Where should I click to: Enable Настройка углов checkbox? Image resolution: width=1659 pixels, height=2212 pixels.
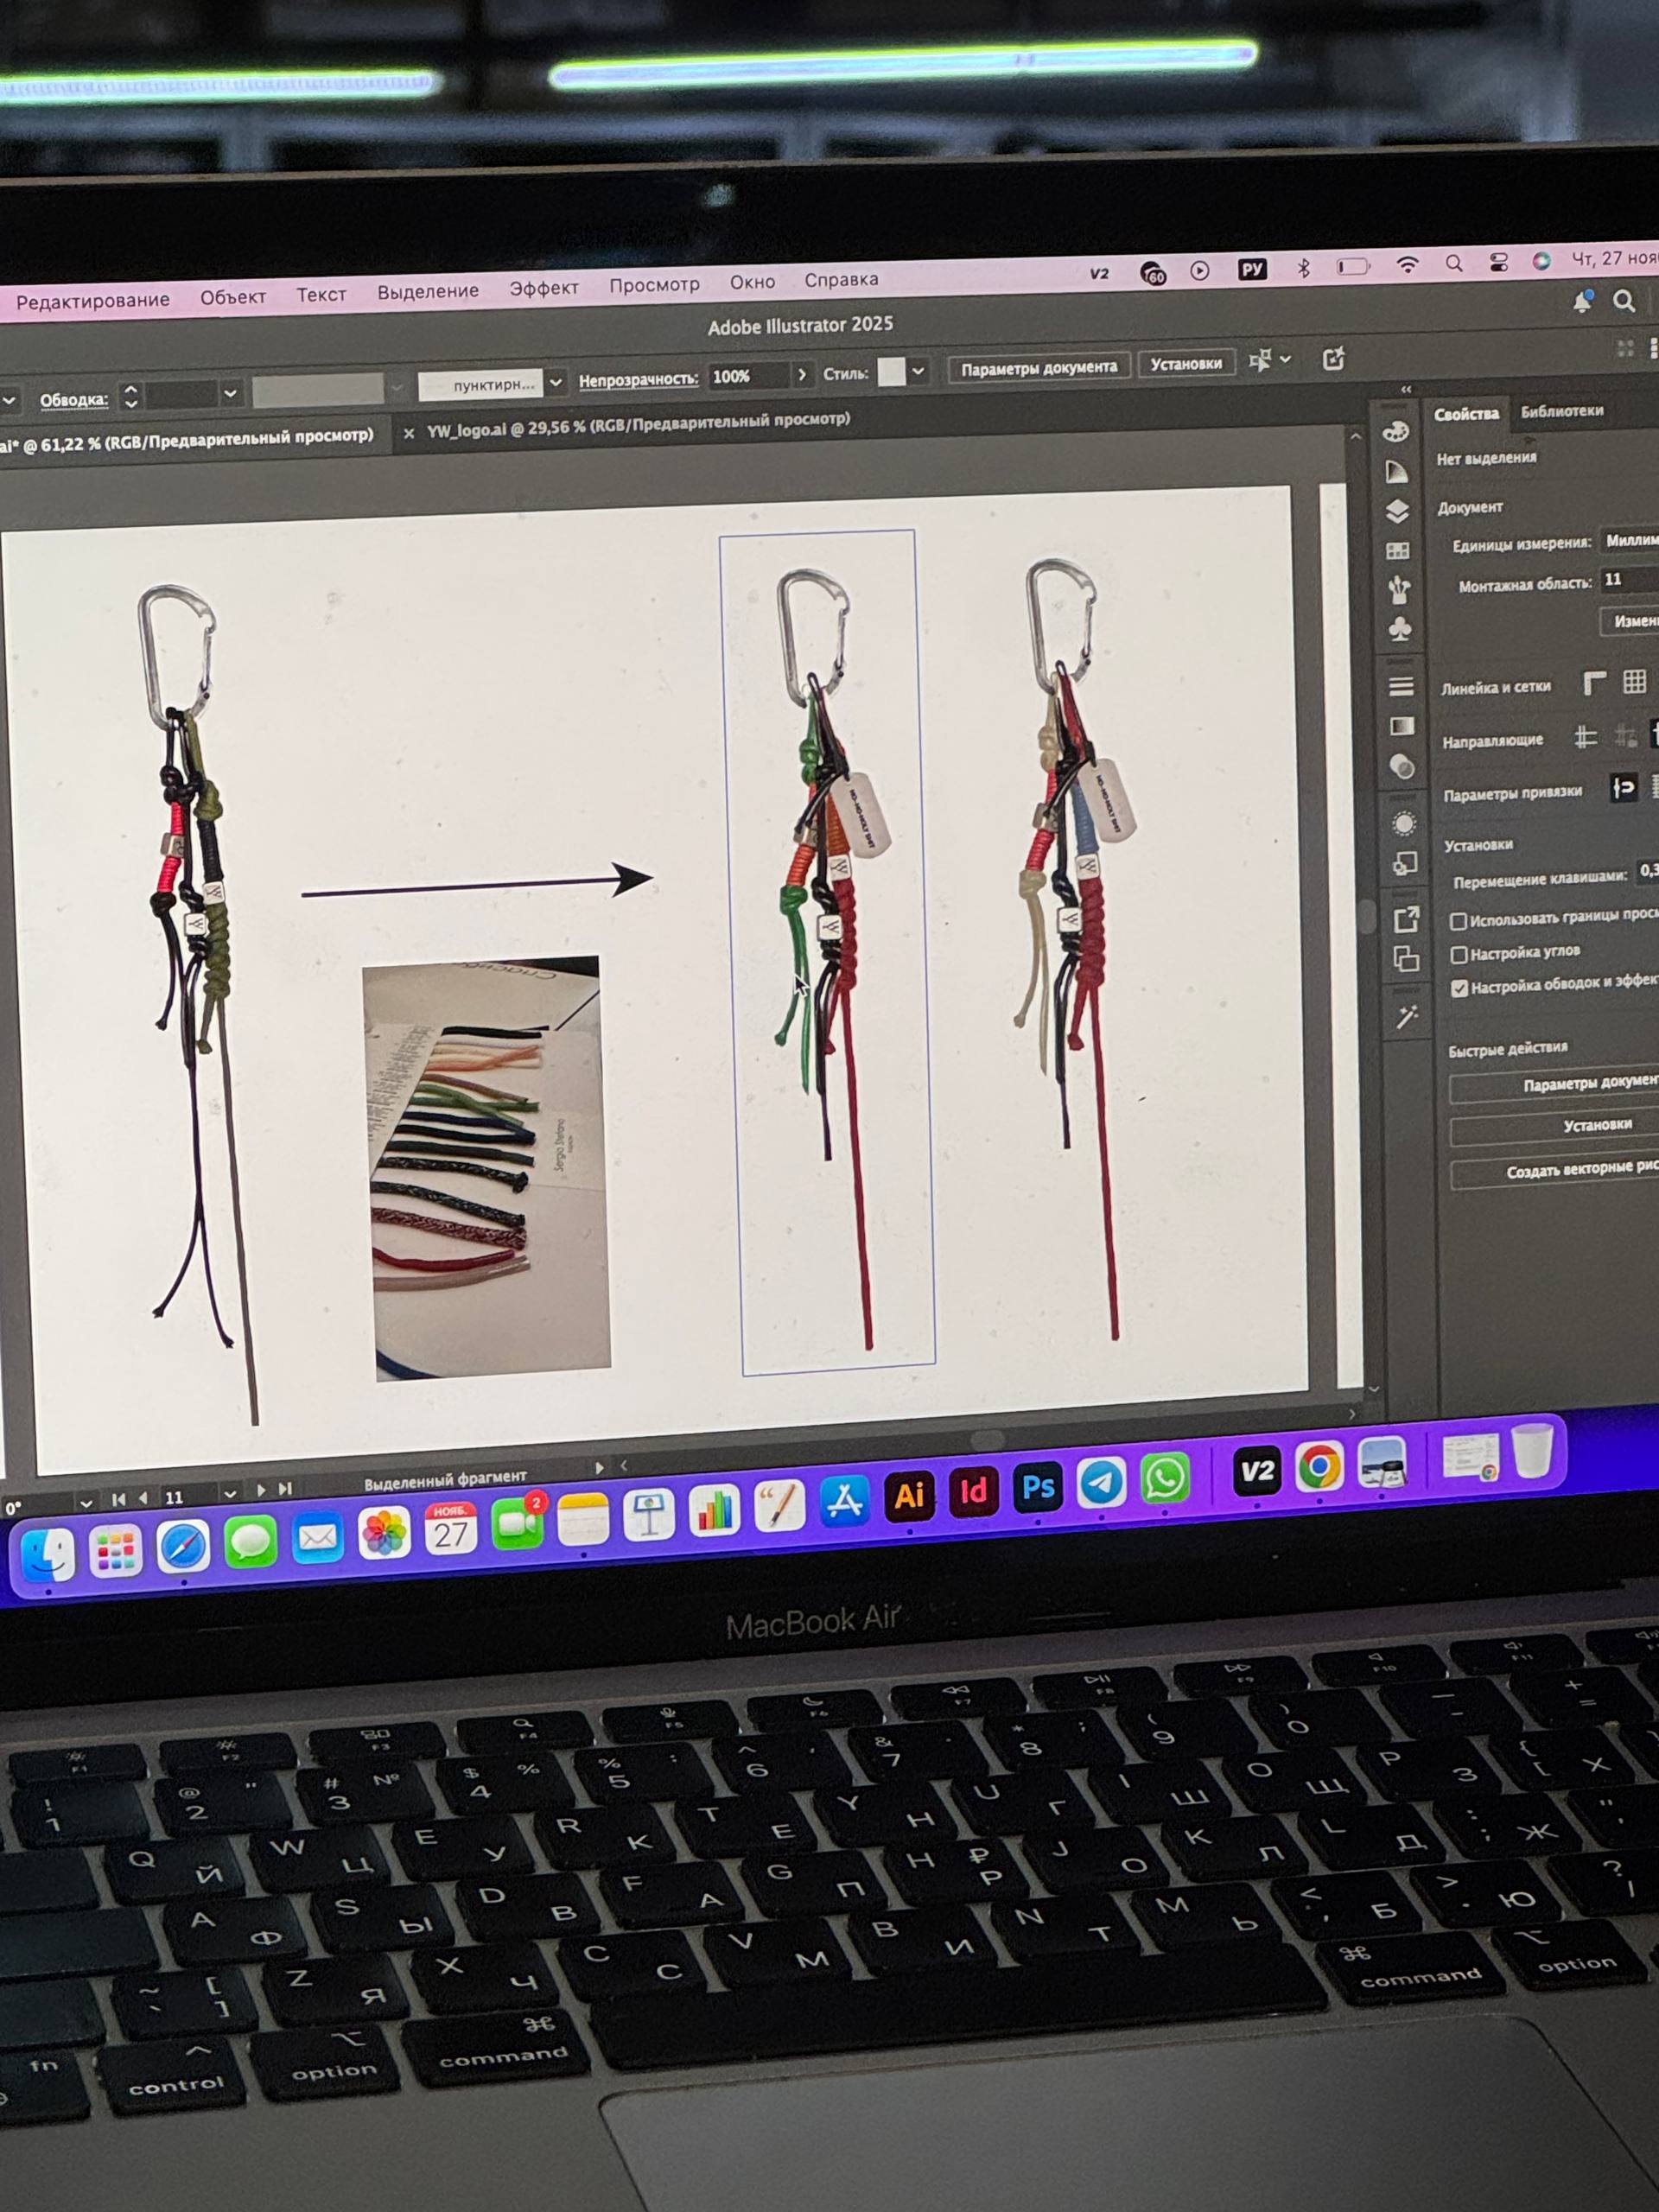pos(1459,955)
